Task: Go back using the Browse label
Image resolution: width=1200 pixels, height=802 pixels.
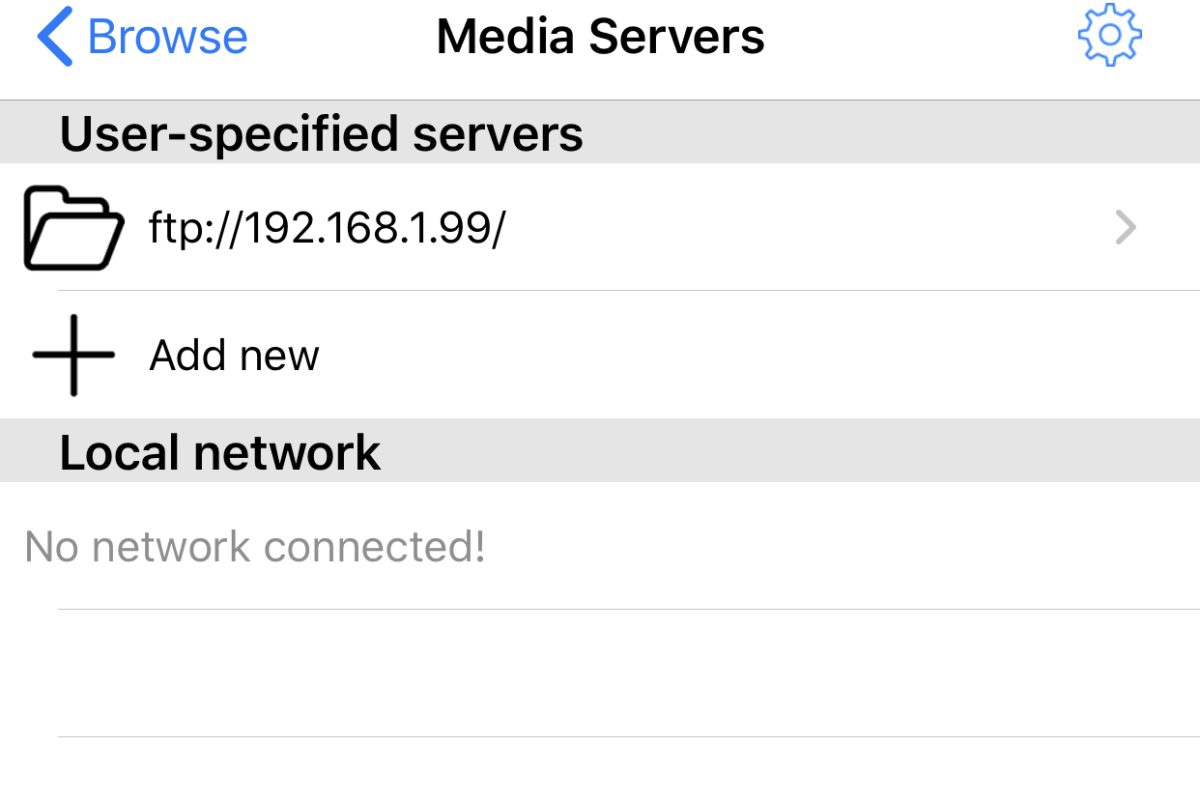Action: point(167,37)
